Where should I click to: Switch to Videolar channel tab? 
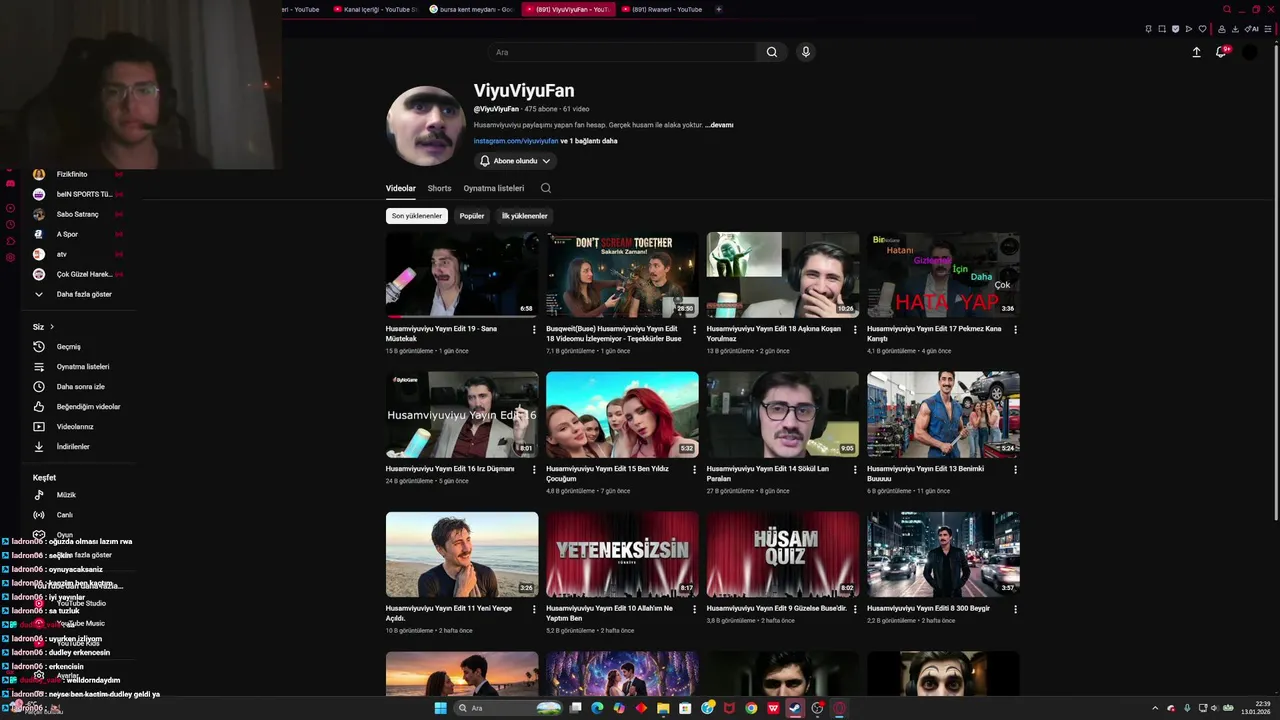(x=401, y=188)
